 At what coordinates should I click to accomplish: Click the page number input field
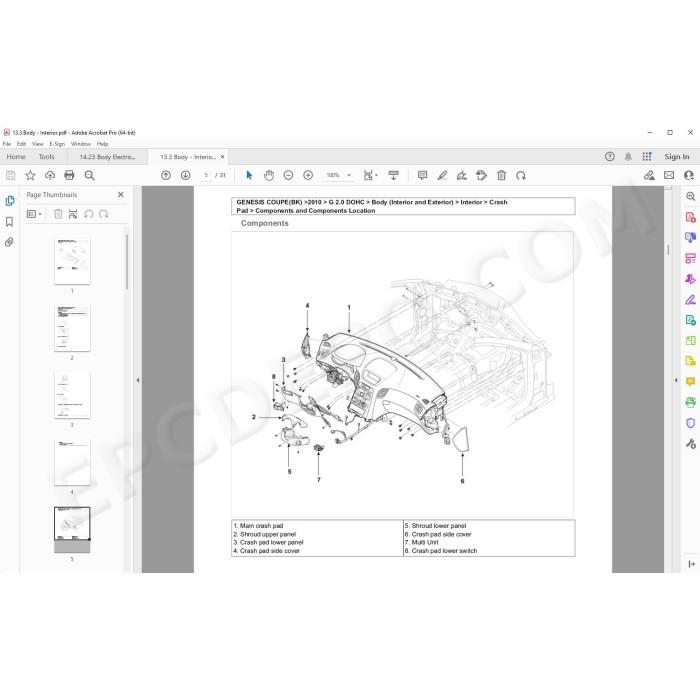tap(206, 175)
